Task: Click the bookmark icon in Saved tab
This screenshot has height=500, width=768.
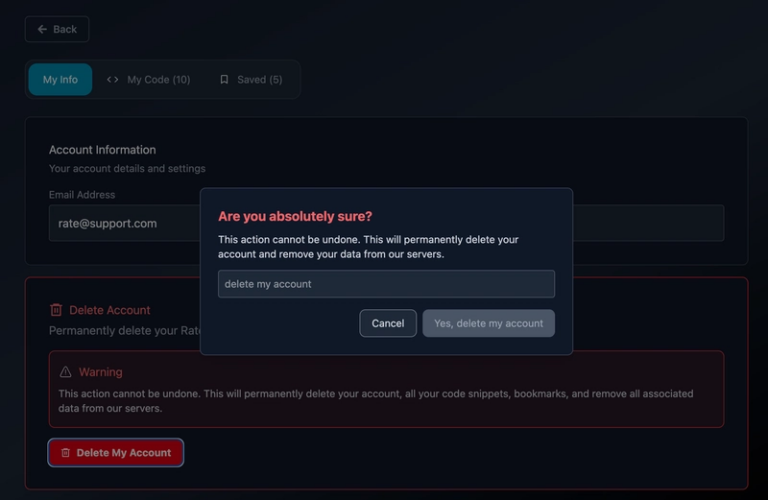Action: click(224, 80)
